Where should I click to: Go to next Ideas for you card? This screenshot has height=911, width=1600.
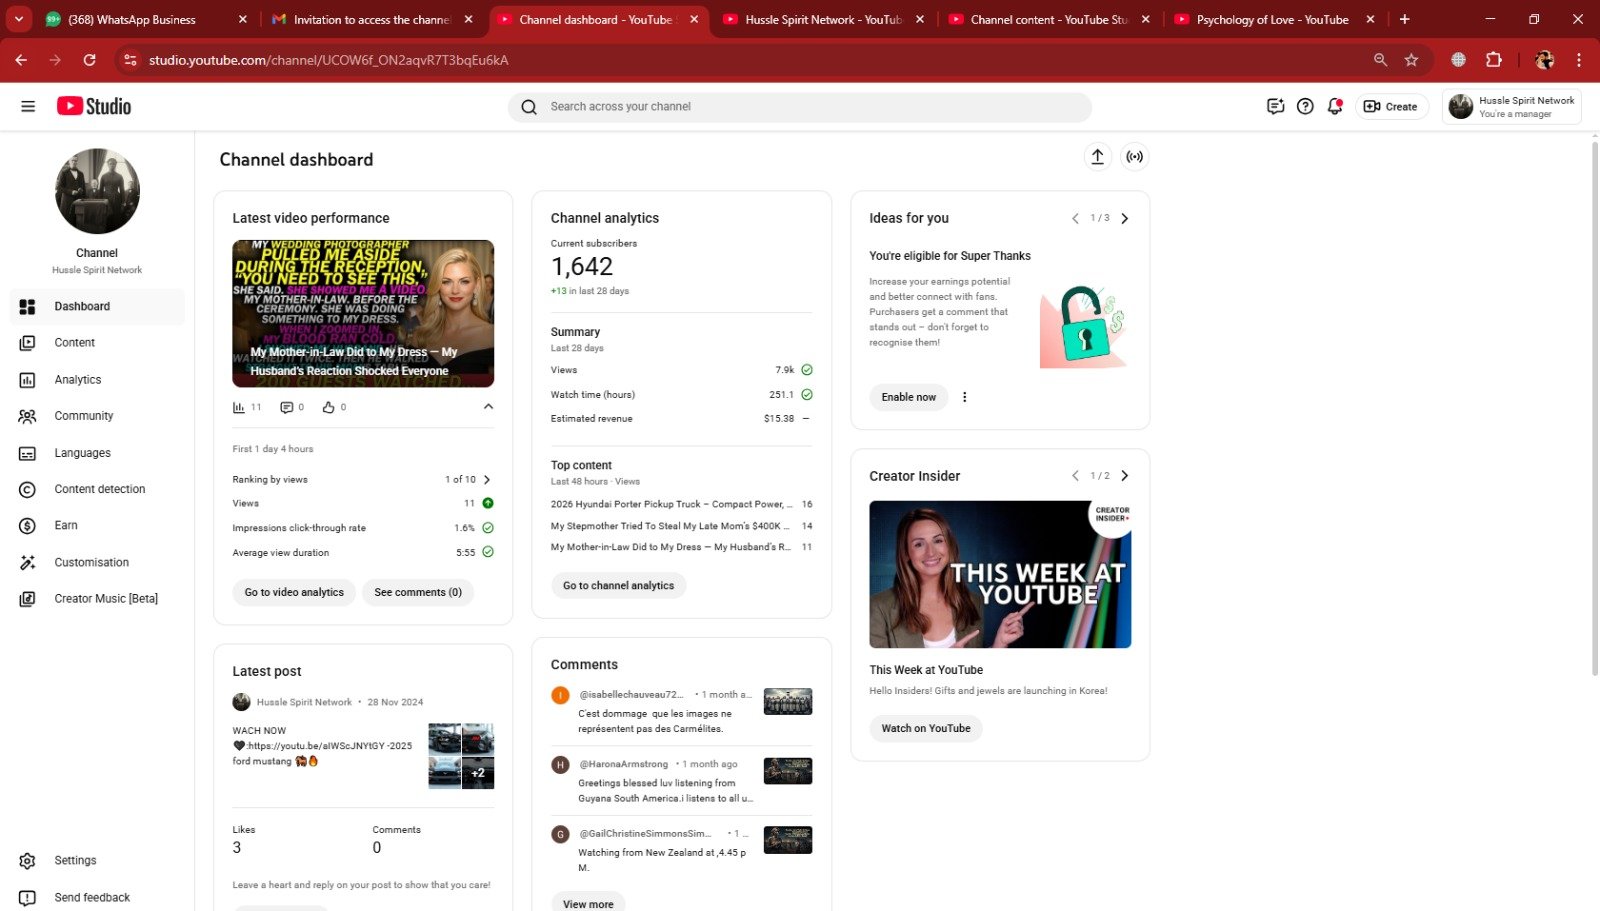(x=1124, y=218)
